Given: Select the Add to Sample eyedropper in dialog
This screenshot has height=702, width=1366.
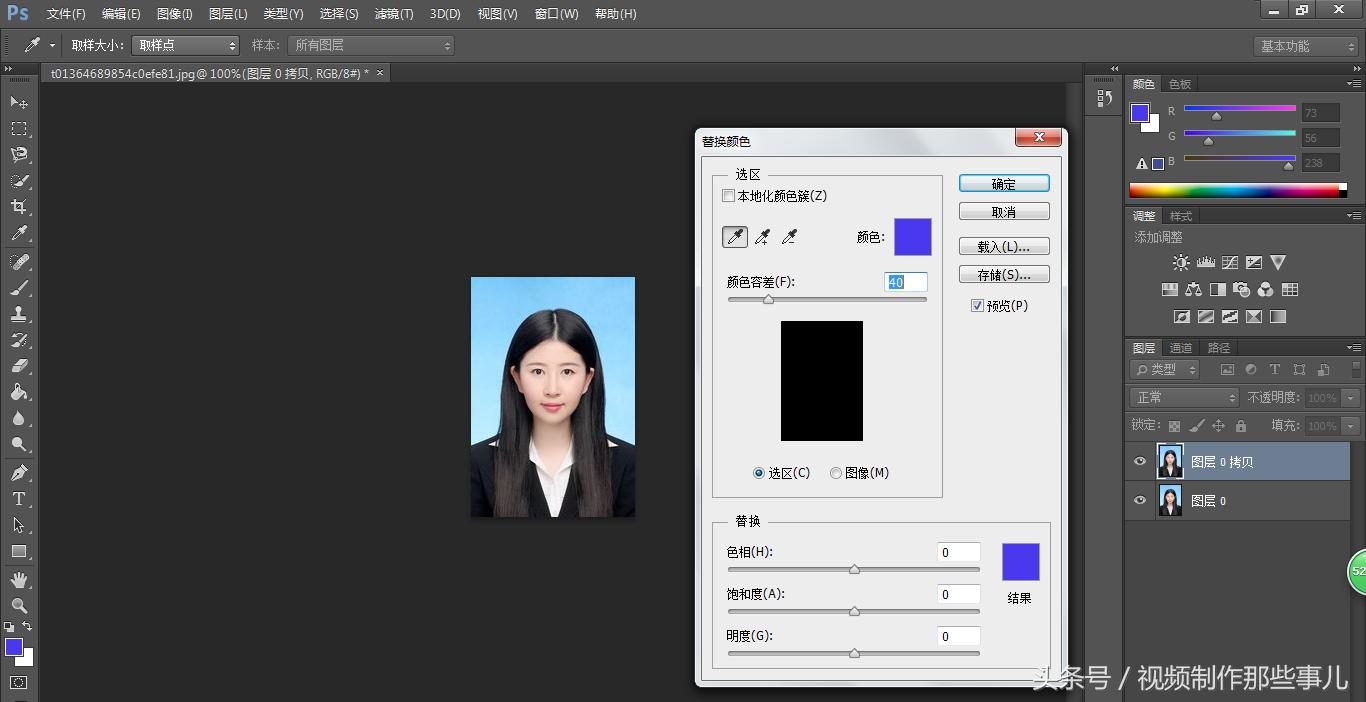Looking at the screenshot, I should coord(761,237).
